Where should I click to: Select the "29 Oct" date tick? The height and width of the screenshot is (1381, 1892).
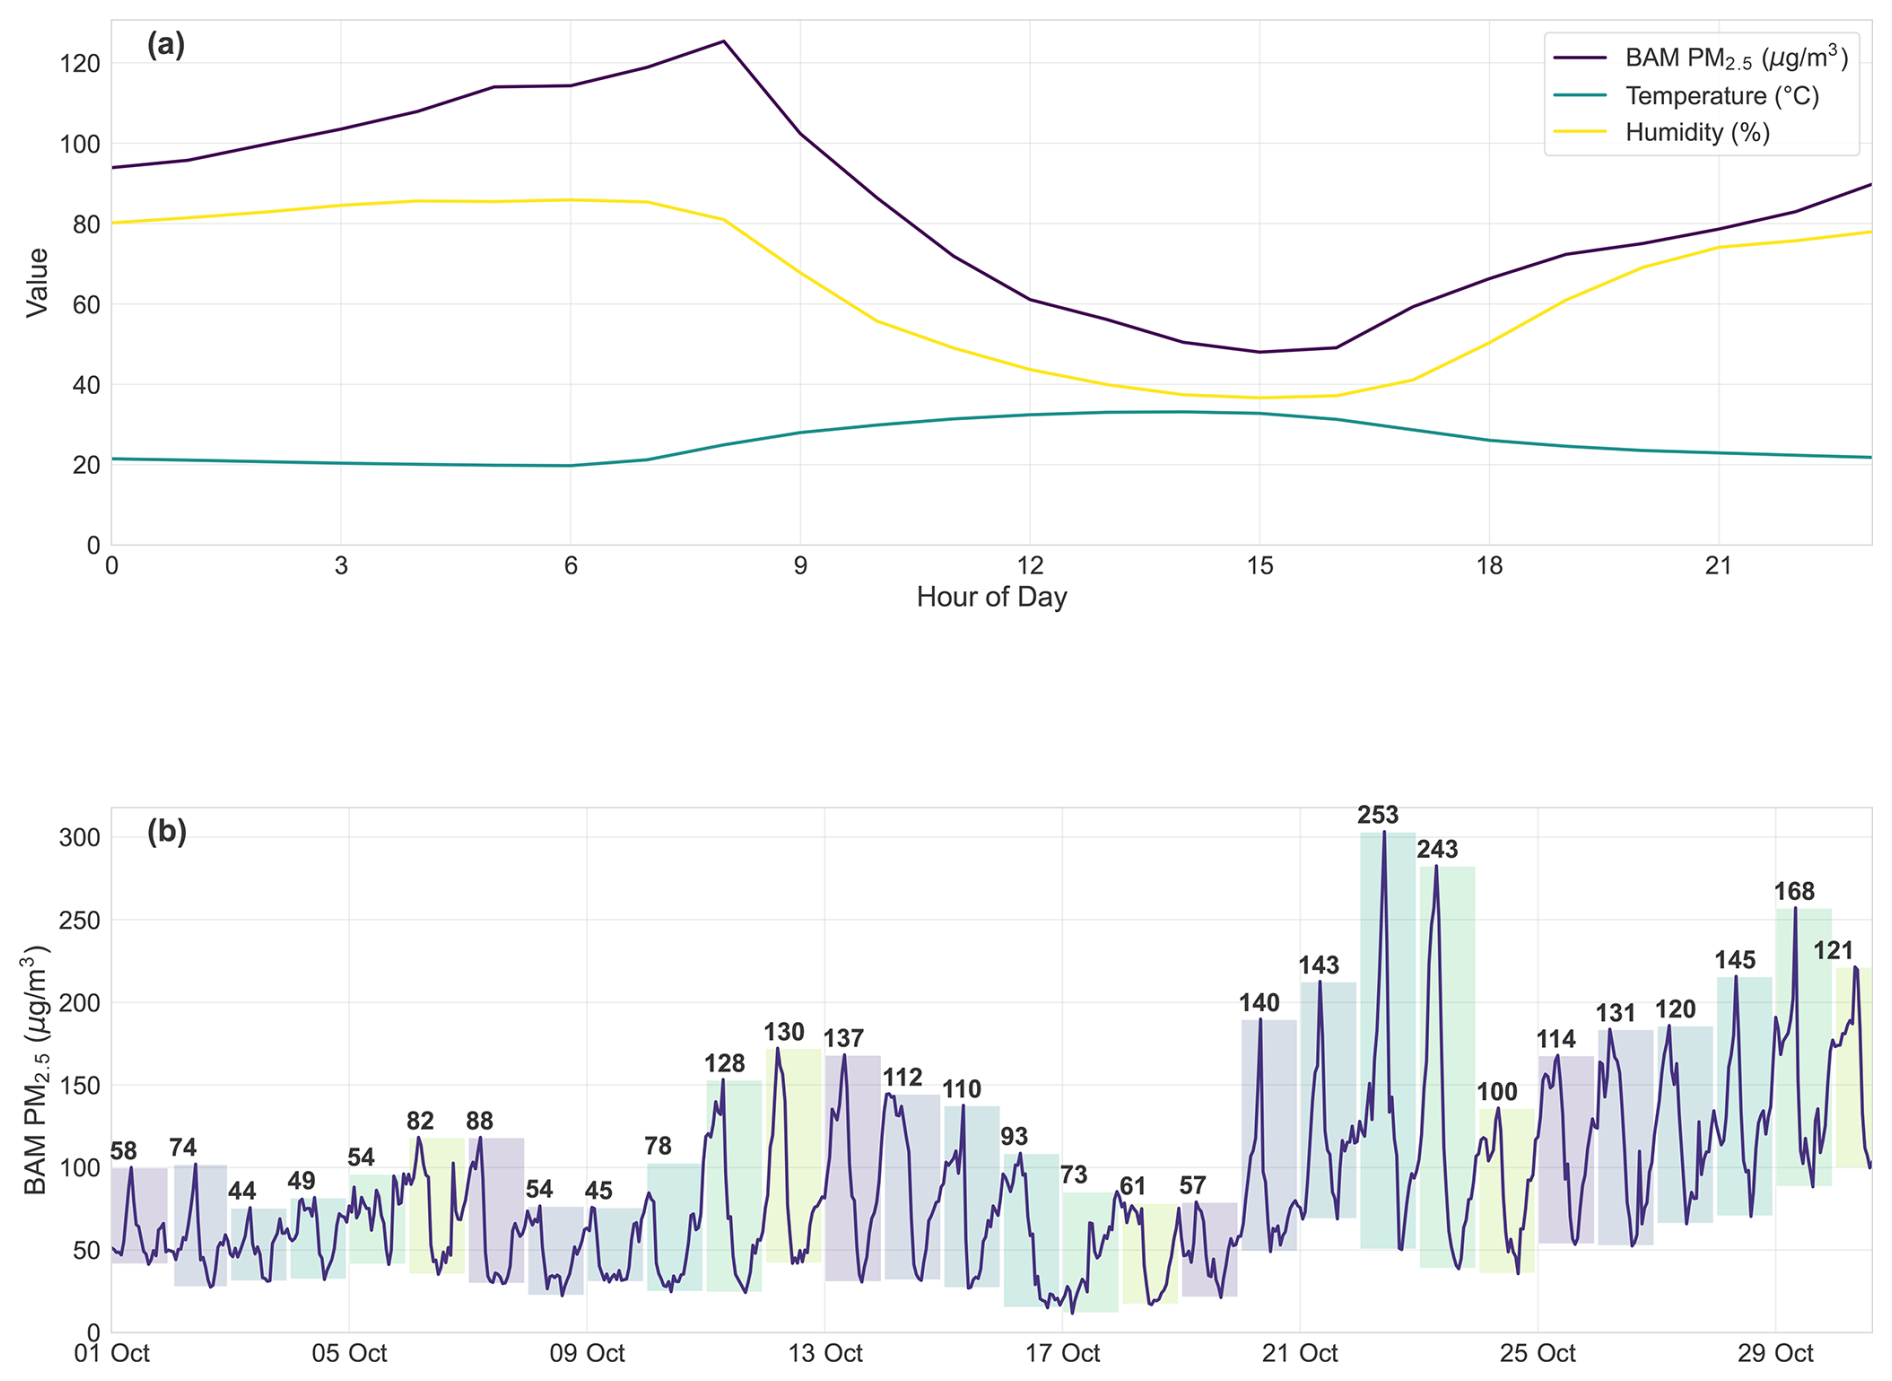pos(1775,1354)
